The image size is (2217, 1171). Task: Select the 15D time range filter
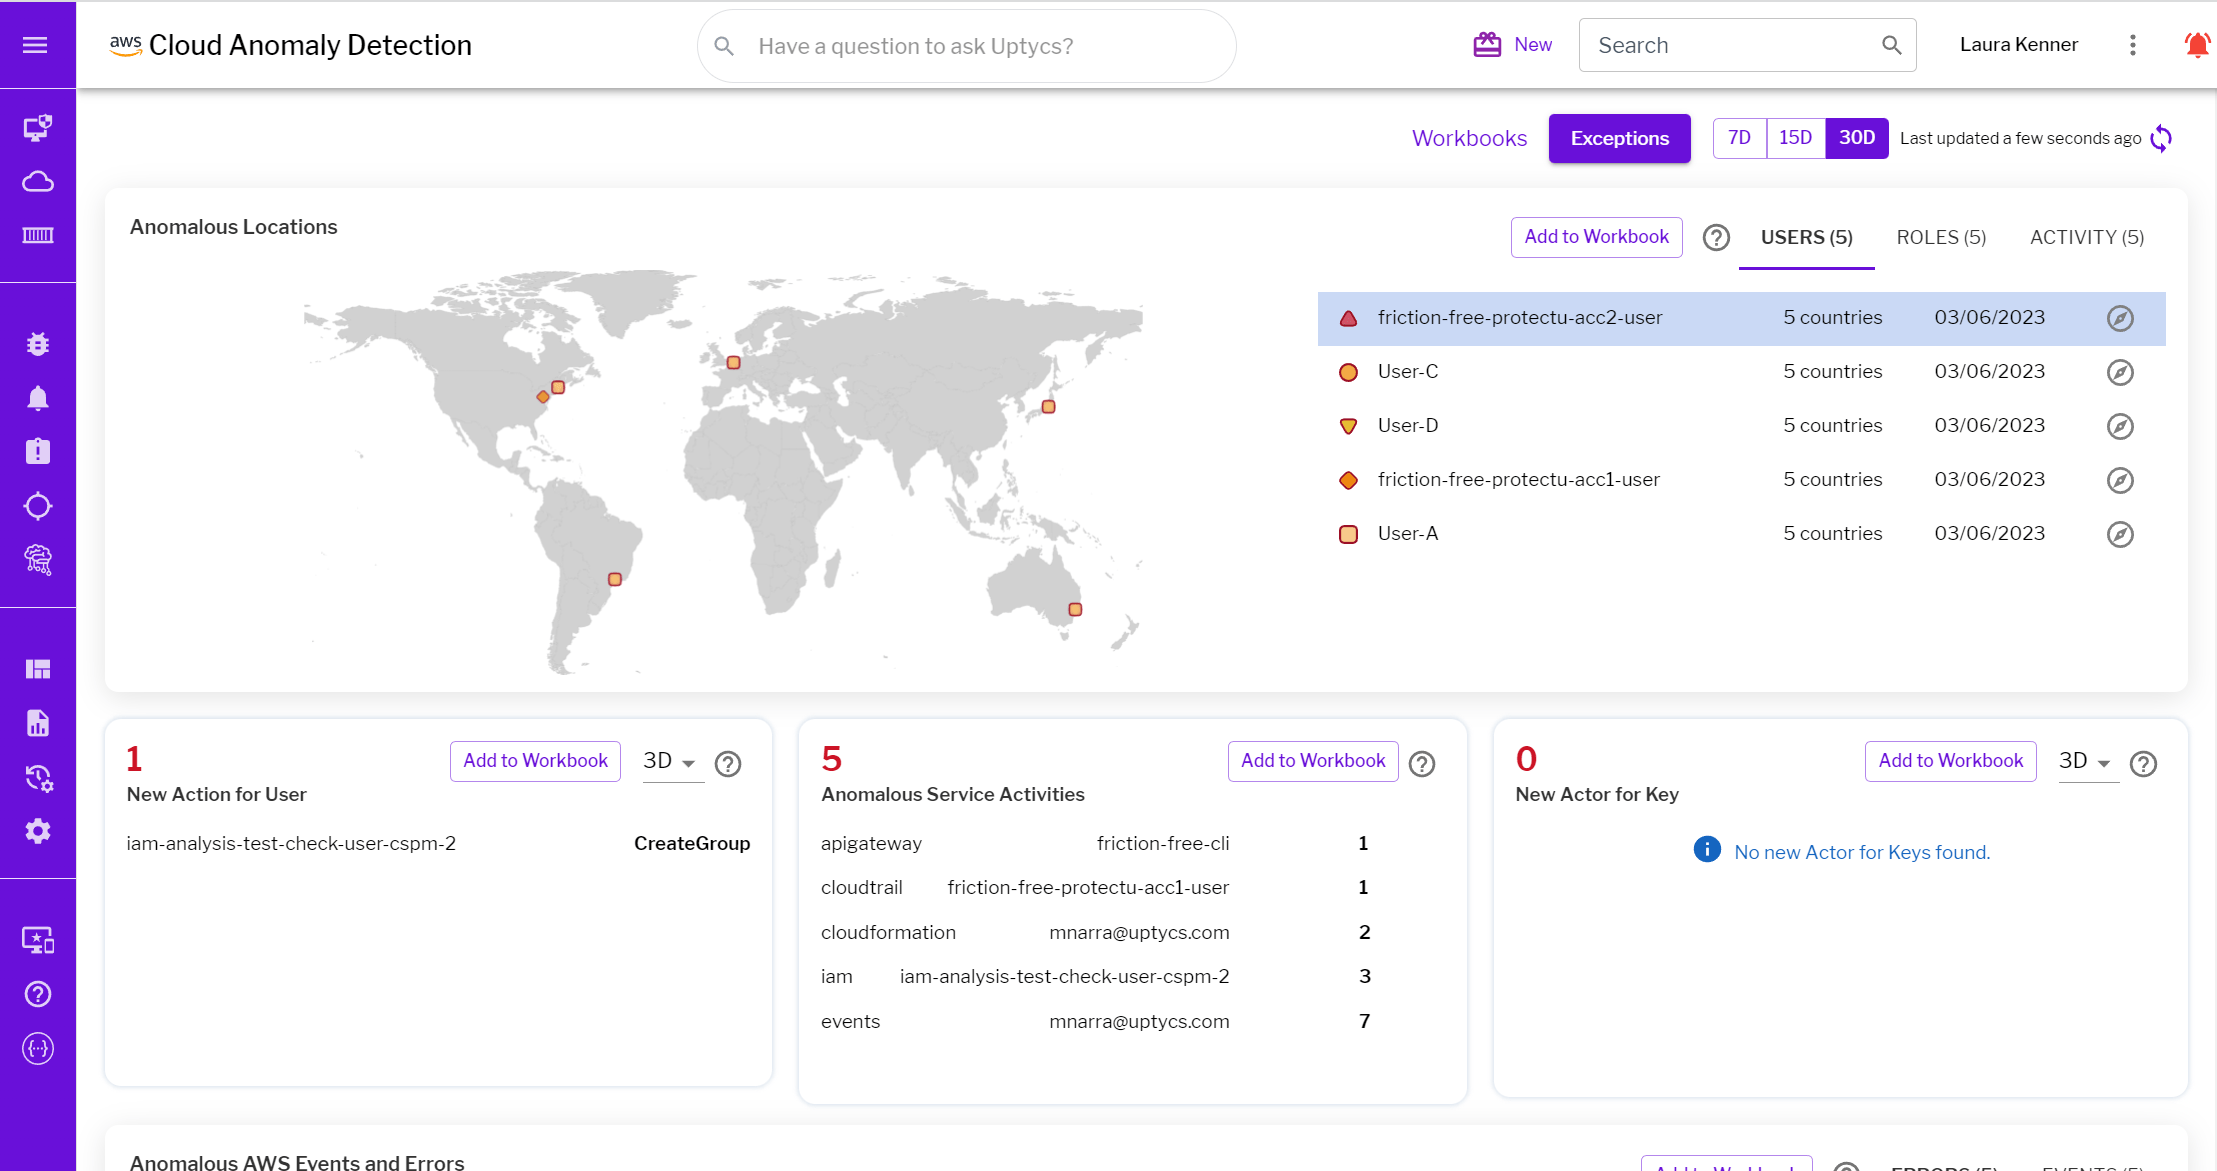[x=1795, y=138]
